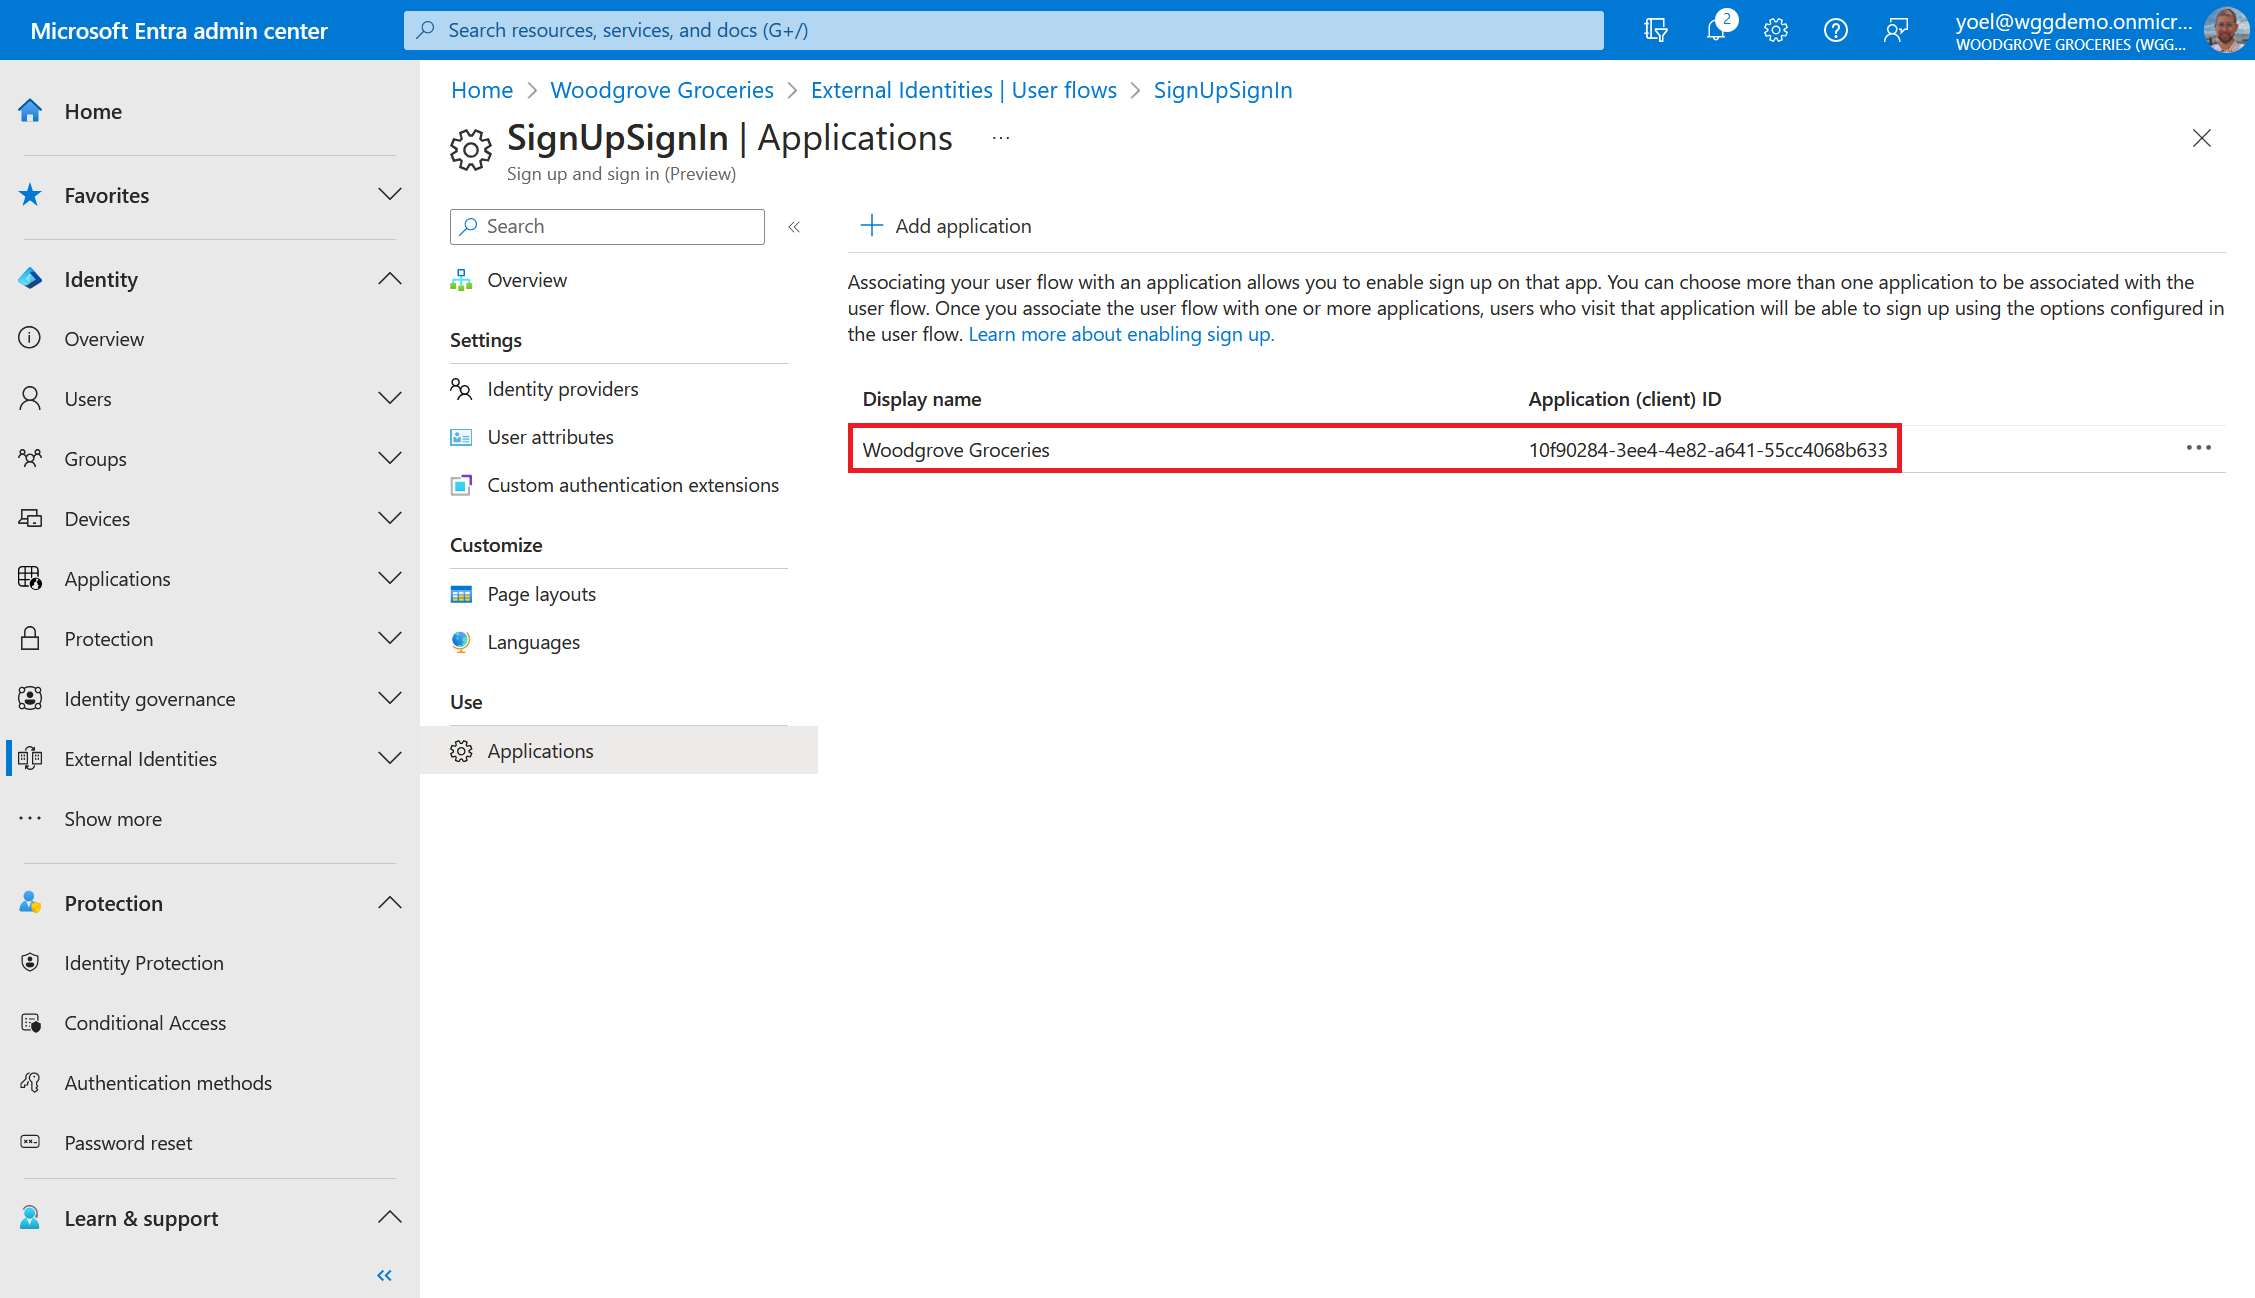Click the ellipsis next to page title
Image resolution: width=2255 pixels, height=1298 pixels.
coord(1001,138)
